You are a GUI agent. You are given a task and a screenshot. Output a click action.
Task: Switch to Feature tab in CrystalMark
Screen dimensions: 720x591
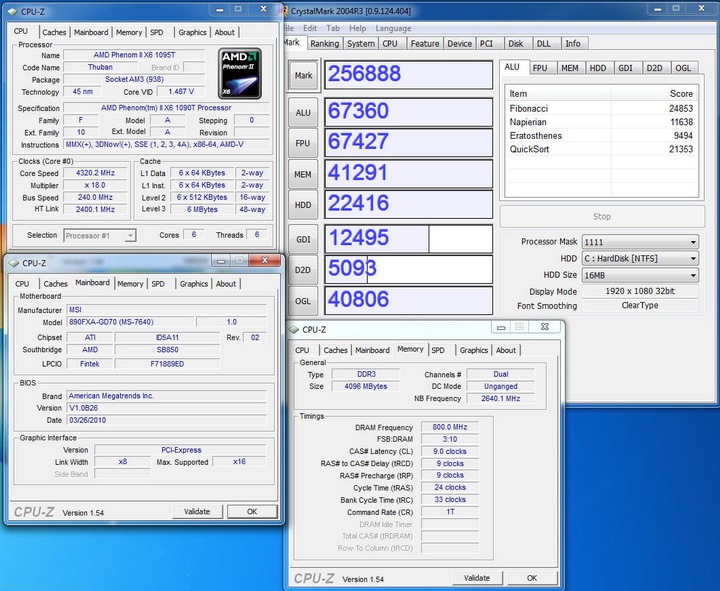(x=425, y=44)
